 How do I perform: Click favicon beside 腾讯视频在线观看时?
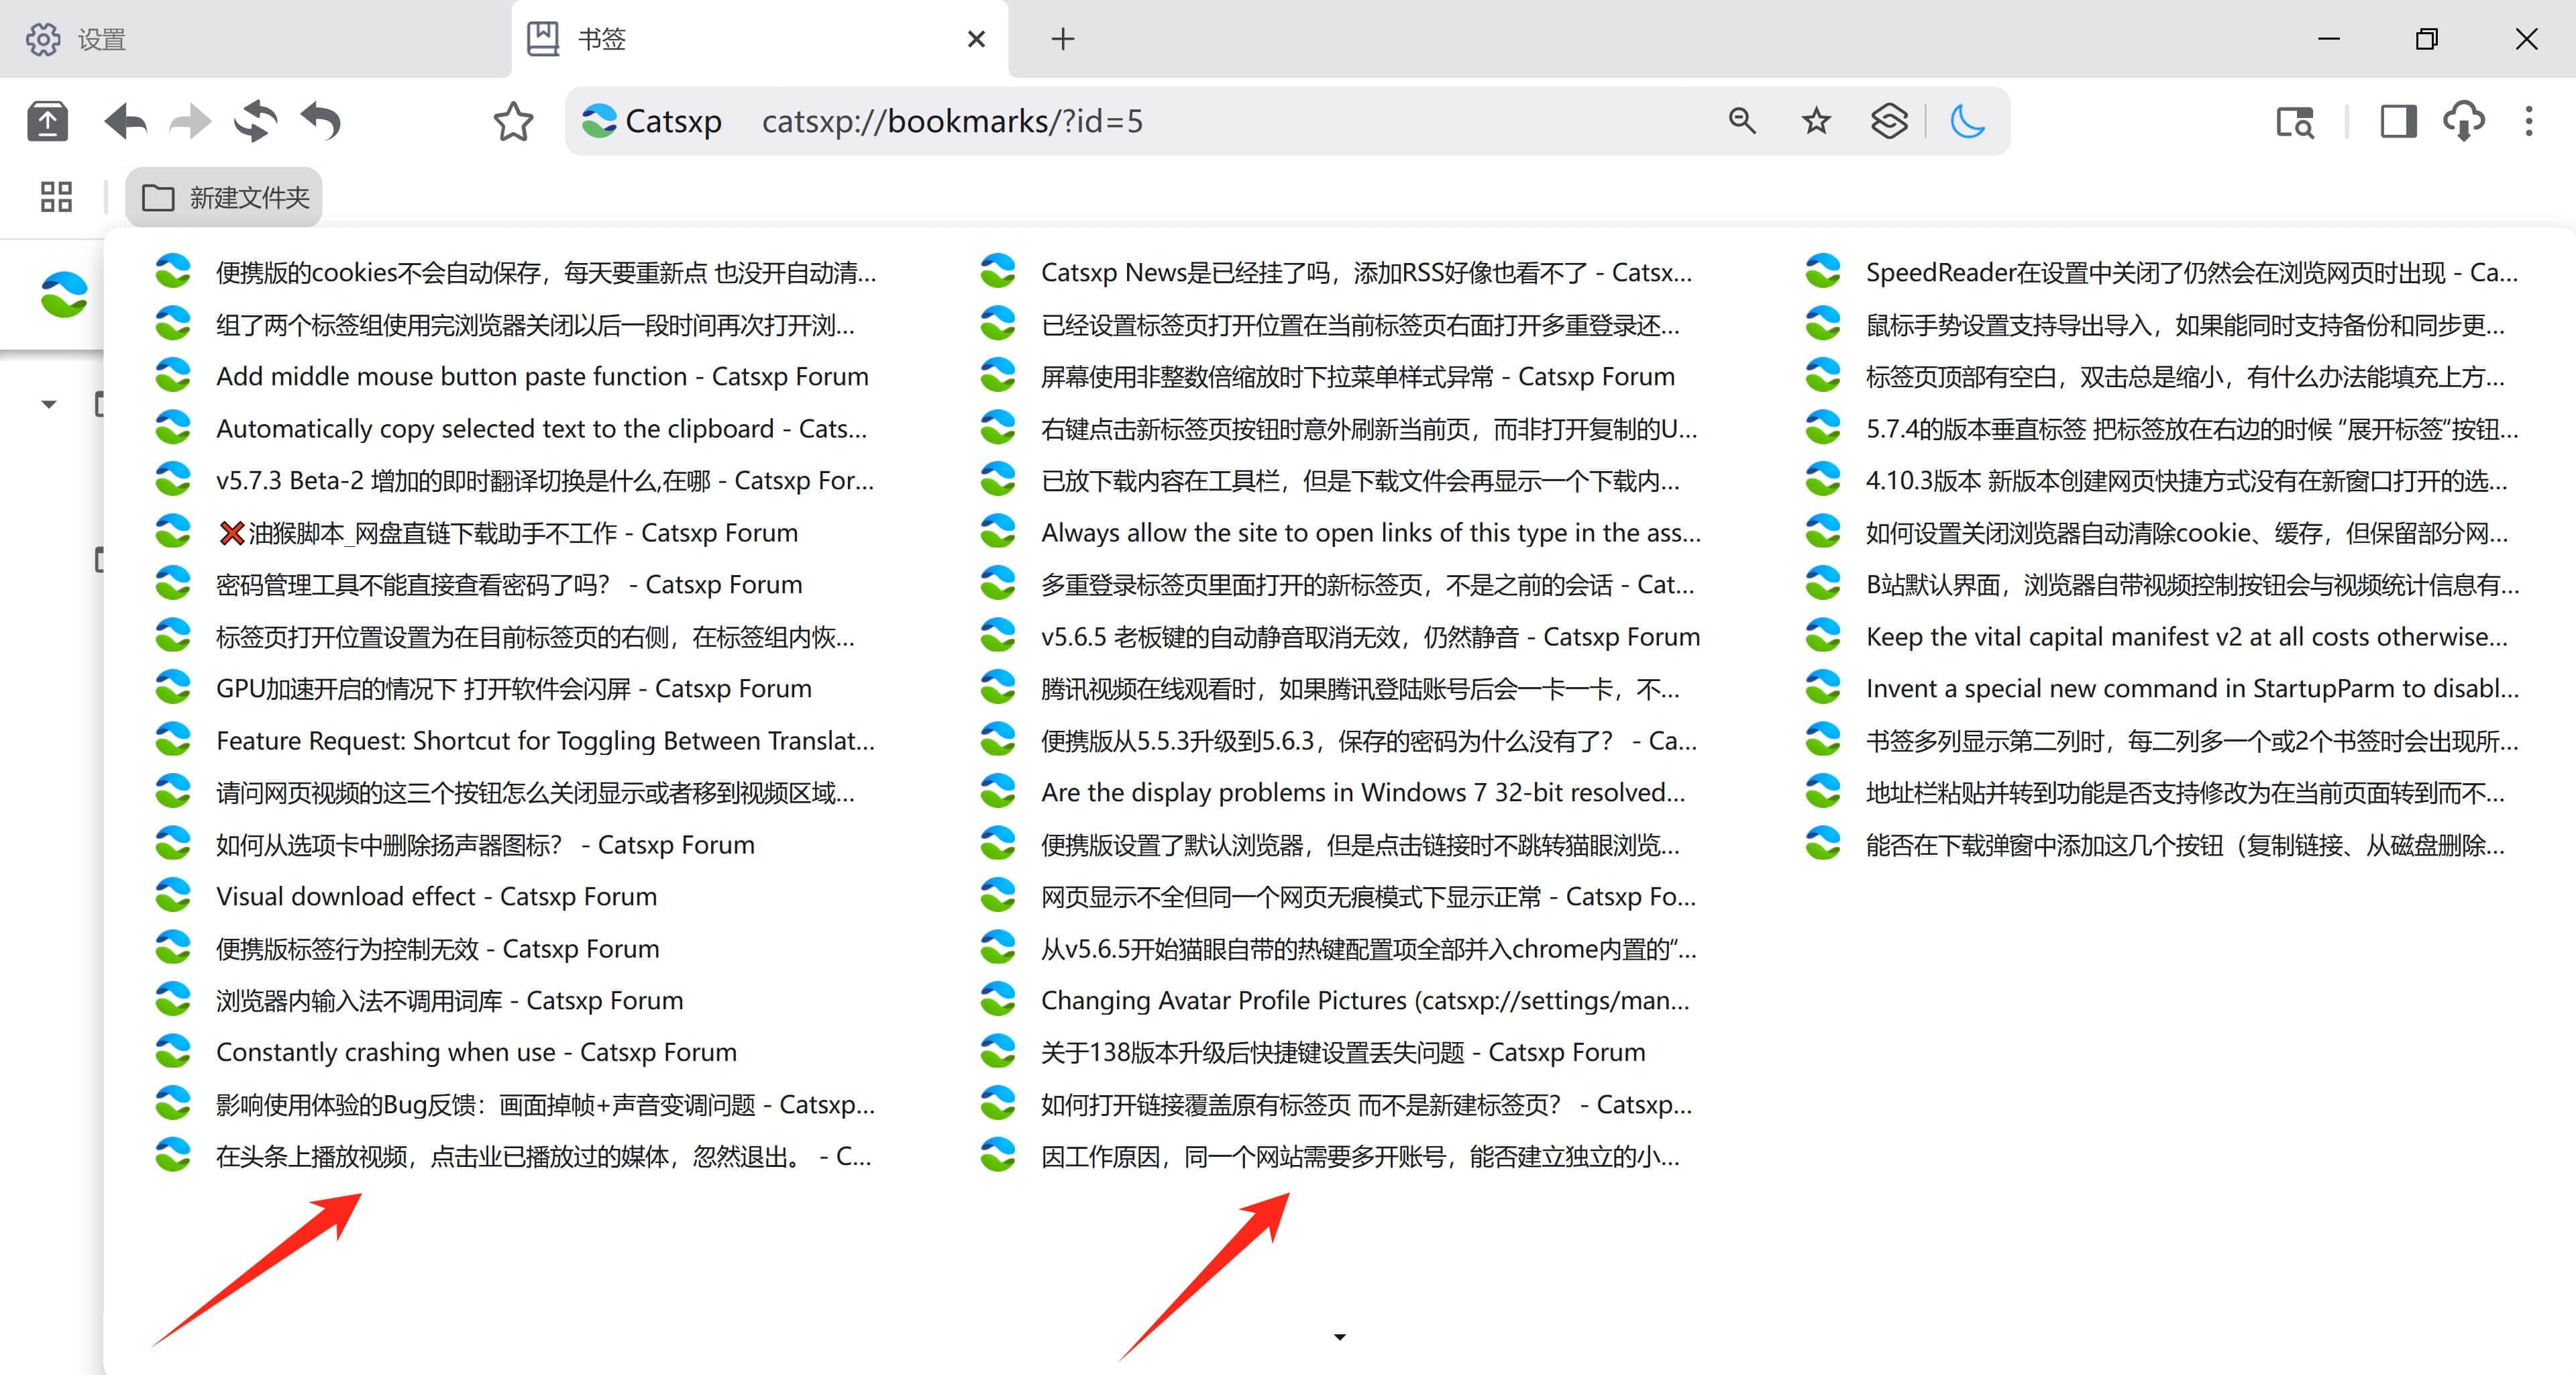click(998, 688)
